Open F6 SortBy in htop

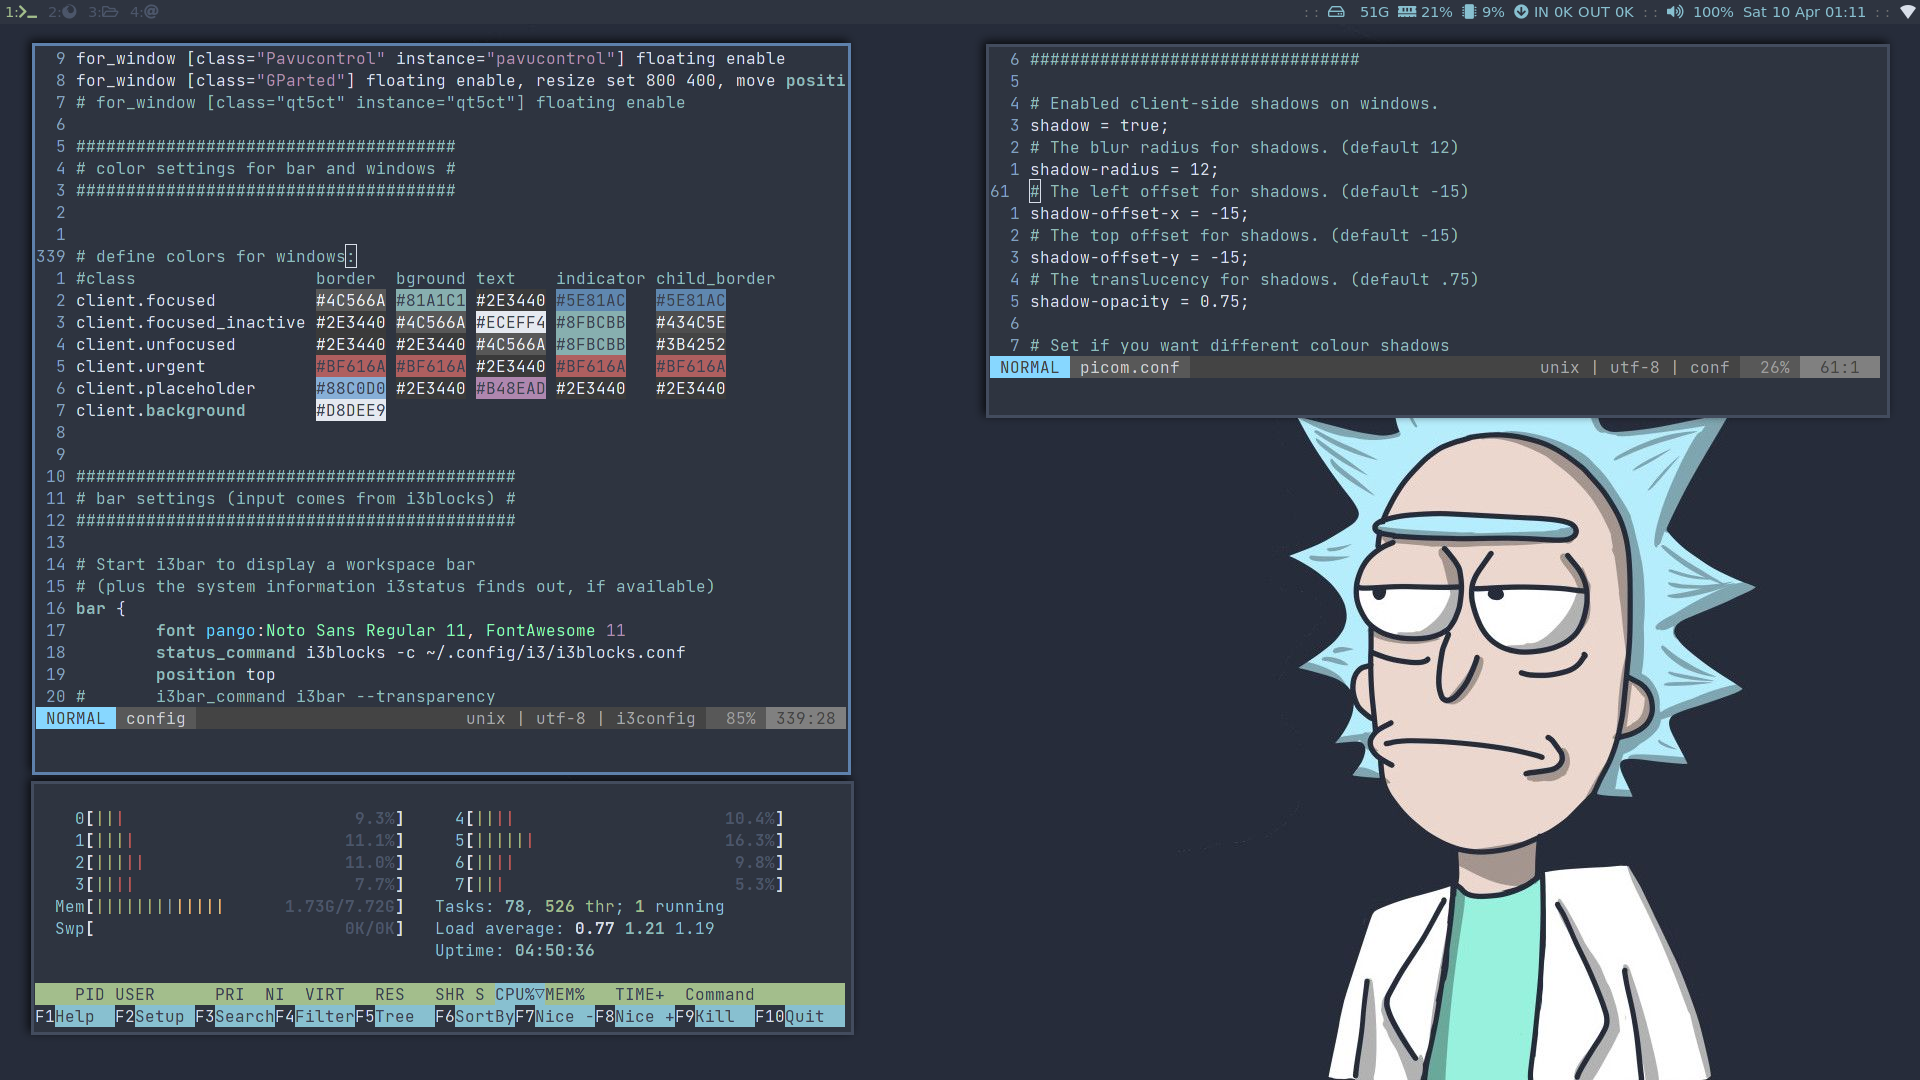pos(475,1017)
